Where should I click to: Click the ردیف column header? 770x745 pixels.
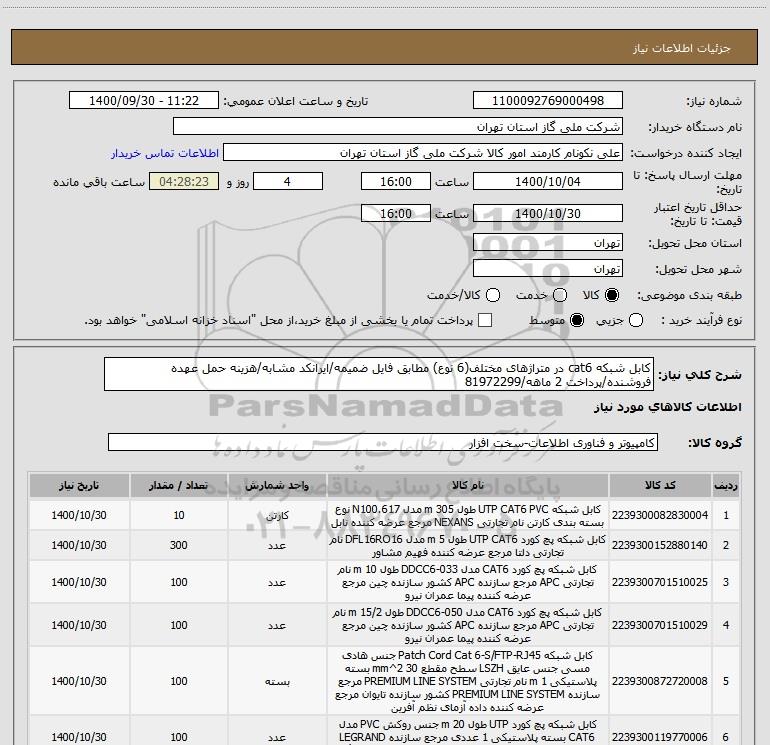click(x=726, y=486)
